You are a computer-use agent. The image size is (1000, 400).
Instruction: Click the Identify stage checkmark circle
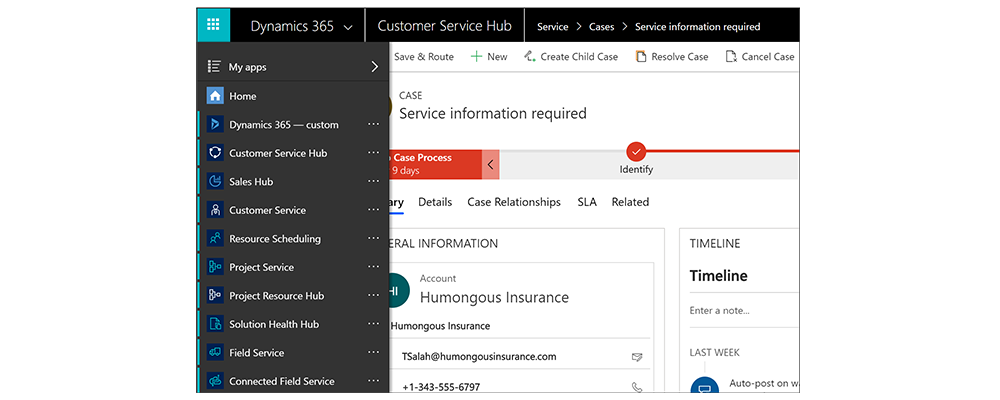636,151
